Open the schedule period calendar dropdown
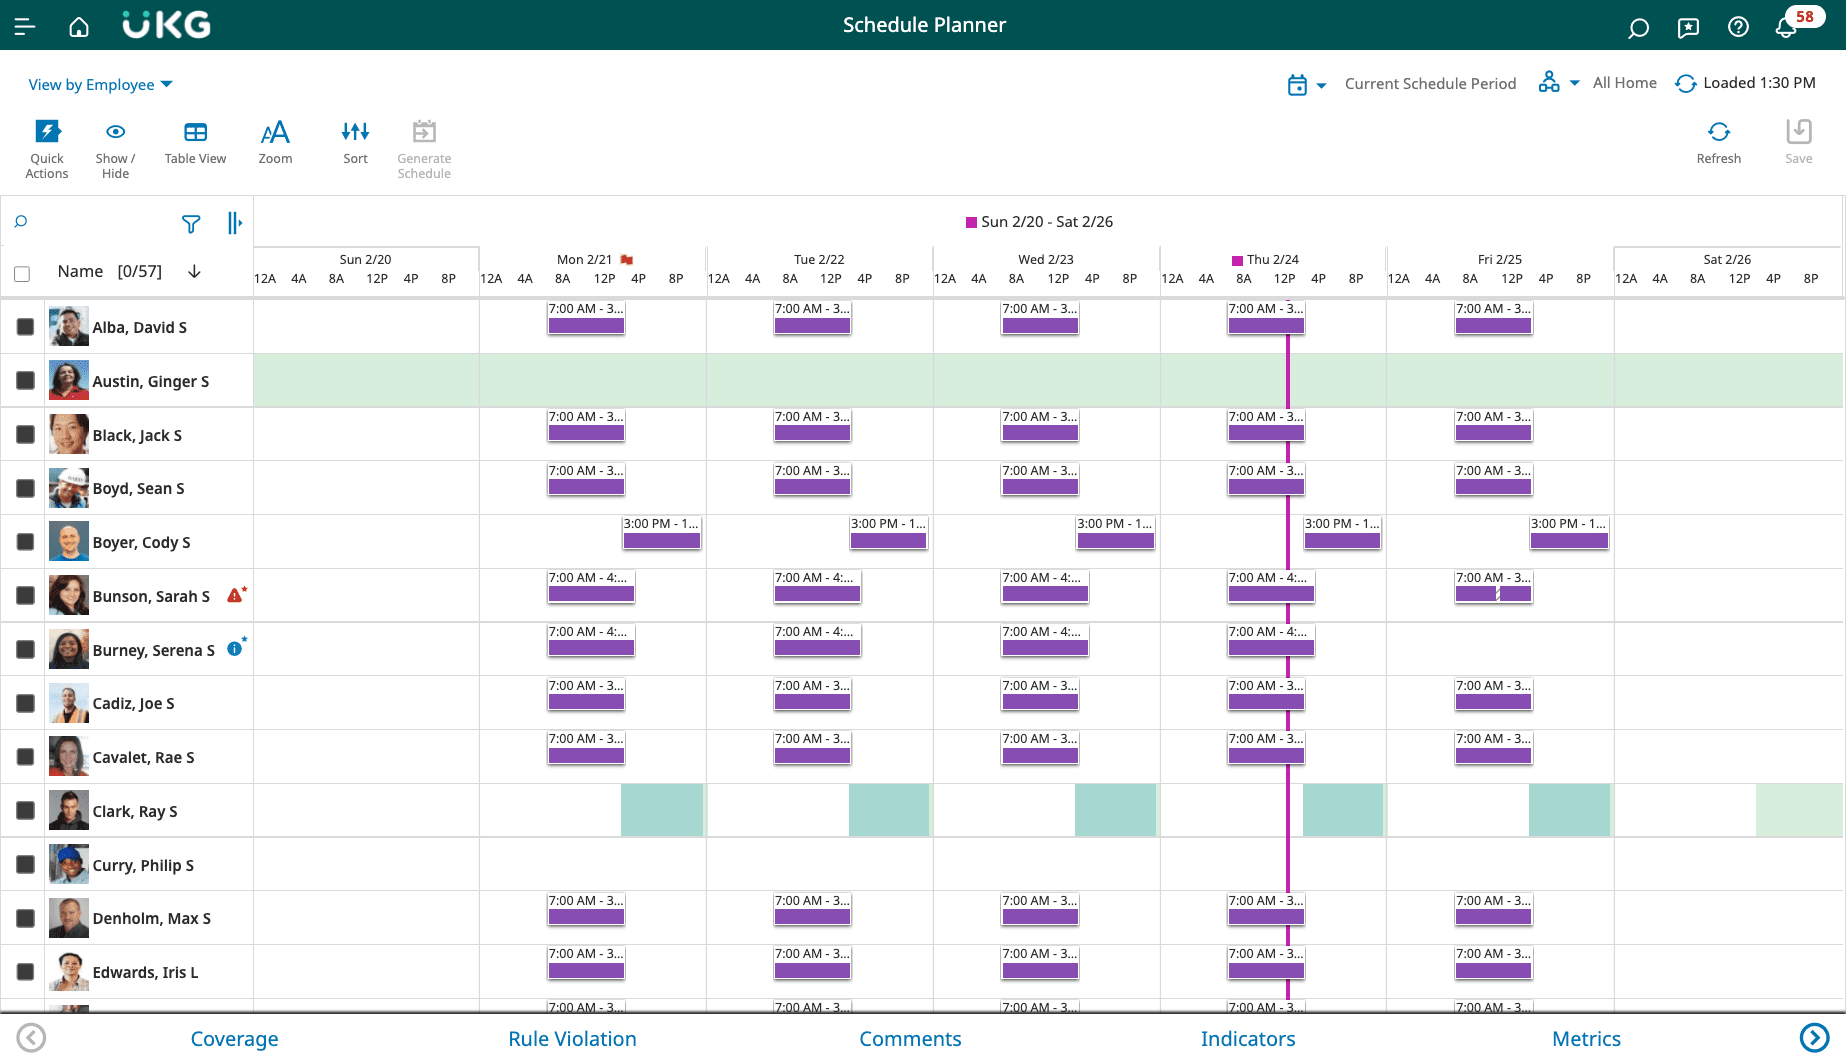Image resolution: width=1846 pixels, height=1064 pixels. pyautogui.click(x=1306, y=85)
